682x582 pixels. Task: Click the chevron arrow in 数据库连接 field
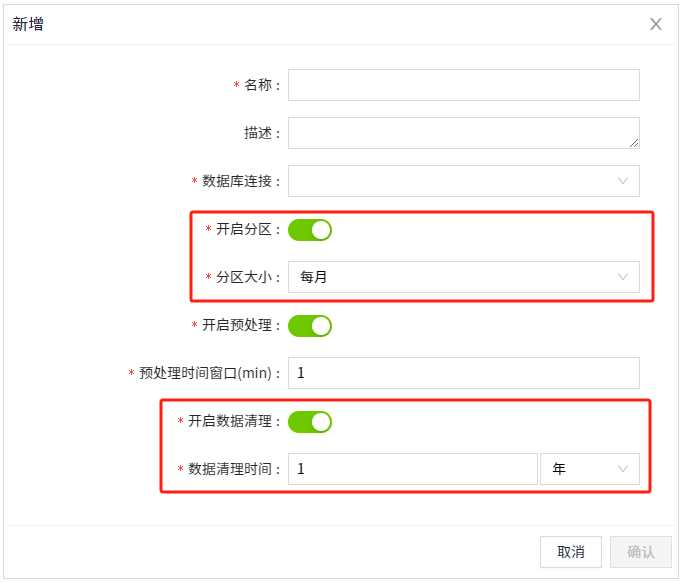click(x=623, y=181)
